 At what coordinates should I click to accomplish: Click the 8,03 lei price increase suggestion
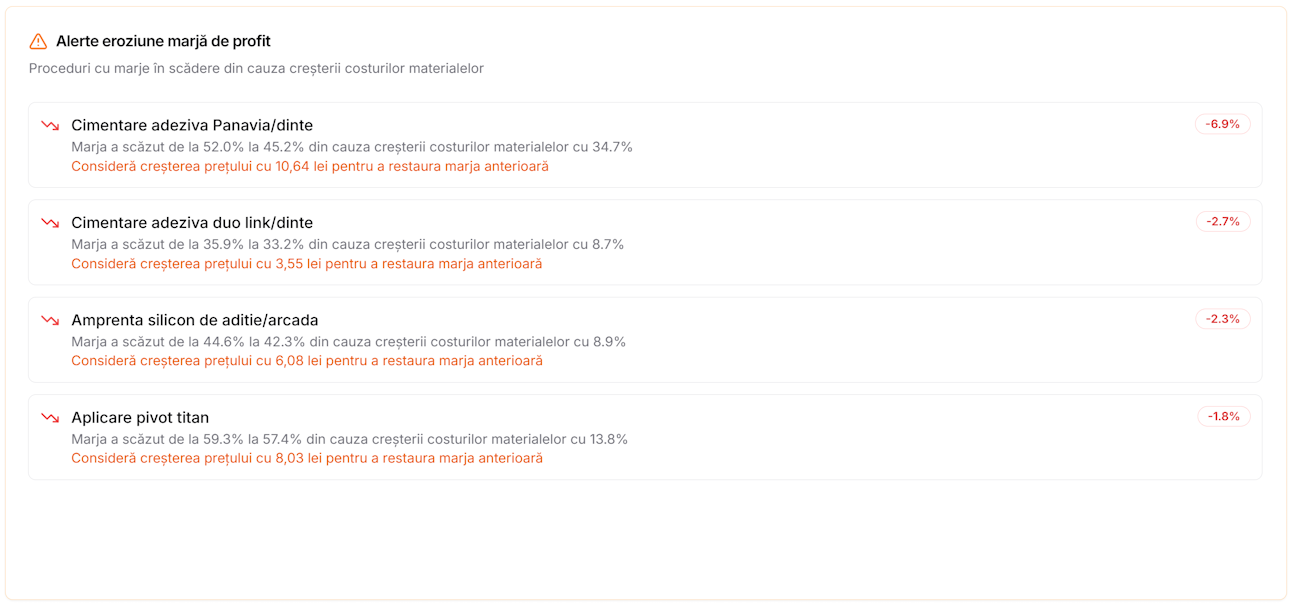coord(306,458)
